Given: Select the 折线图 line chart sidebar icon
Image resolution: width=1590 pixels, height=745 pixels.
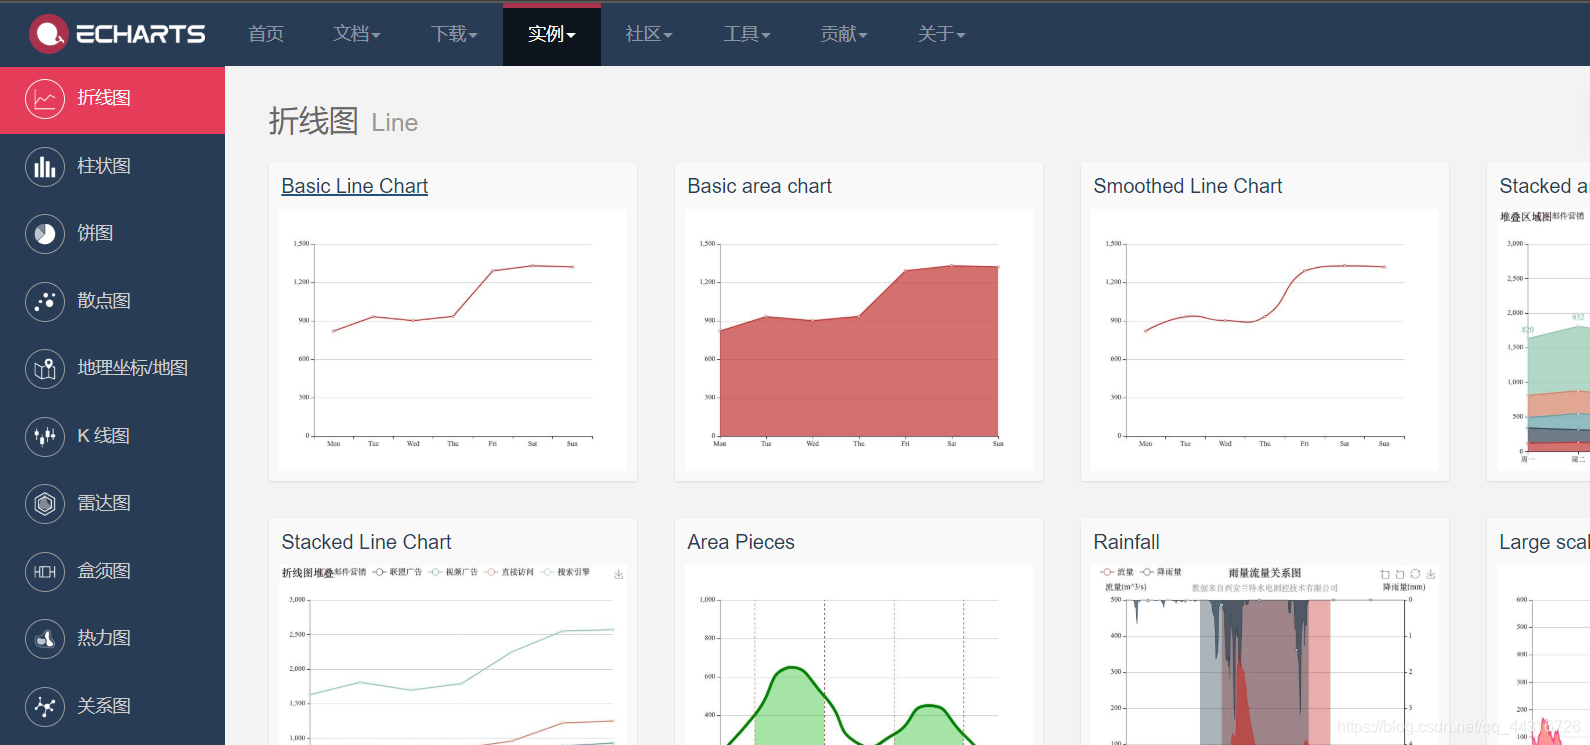Looking at the screenshot, I should (45, 99).
